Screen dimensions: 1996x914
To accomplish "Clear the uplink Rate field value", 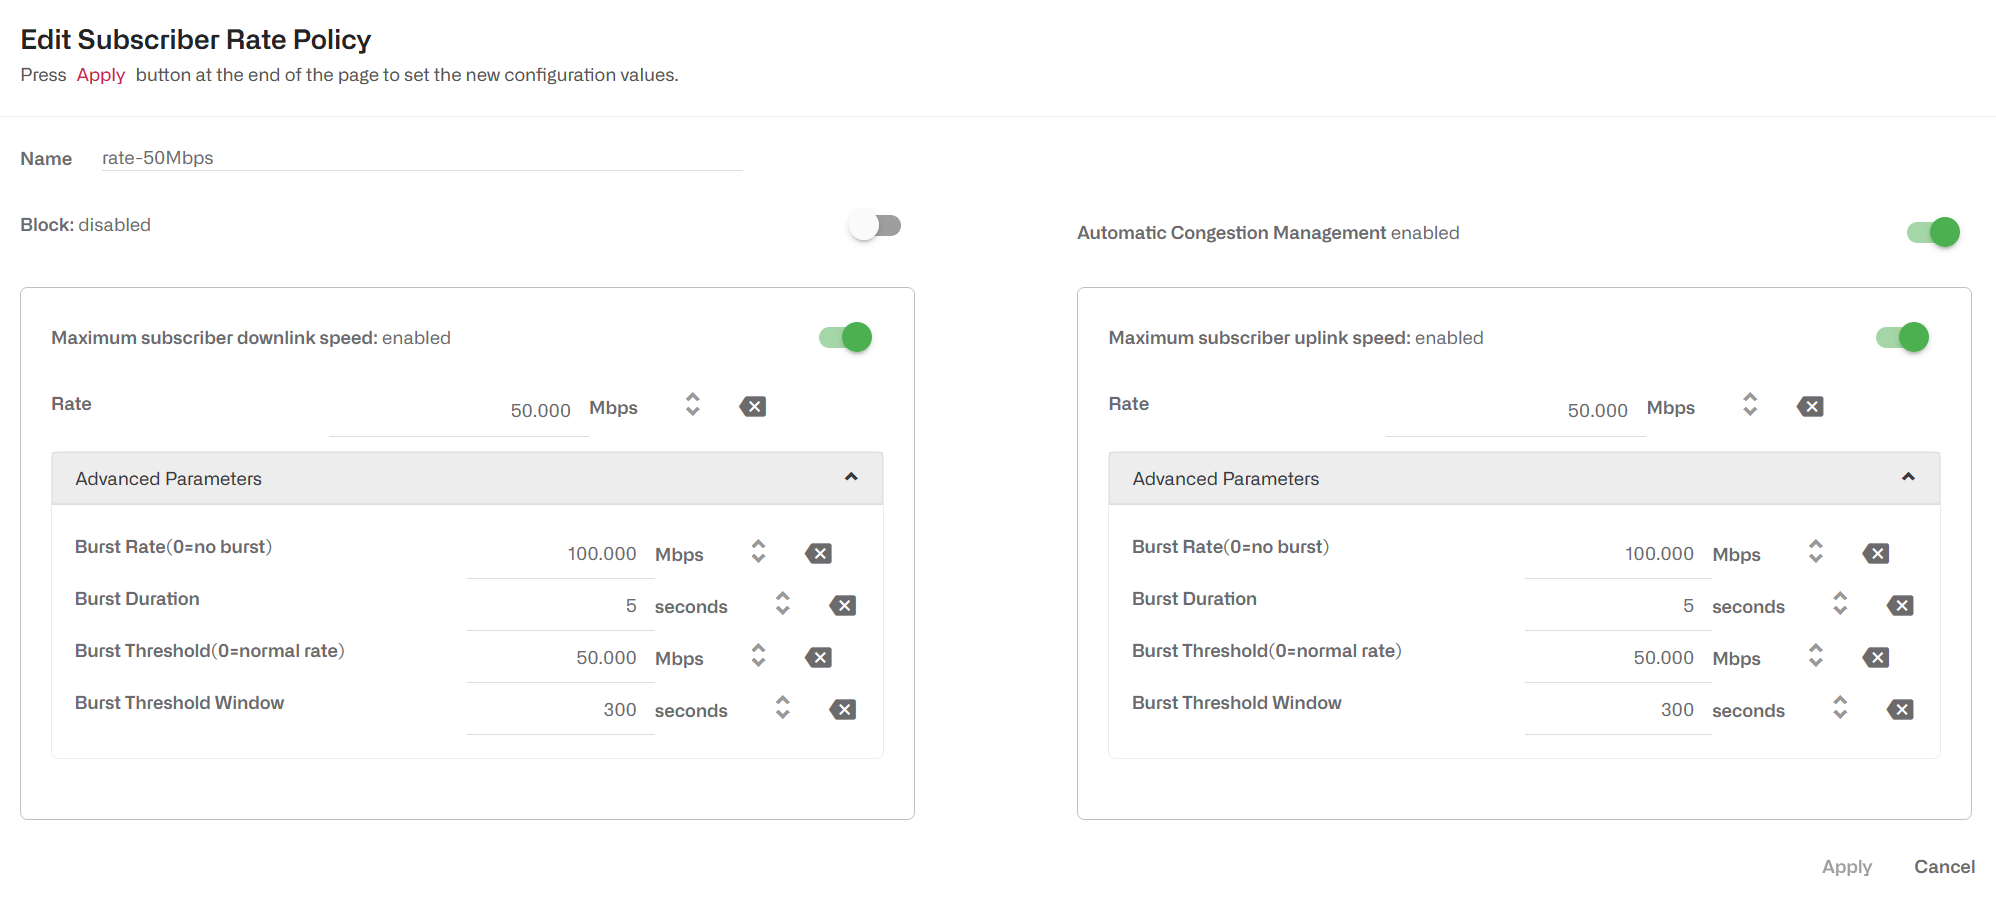I will [x=1810, y=406].
